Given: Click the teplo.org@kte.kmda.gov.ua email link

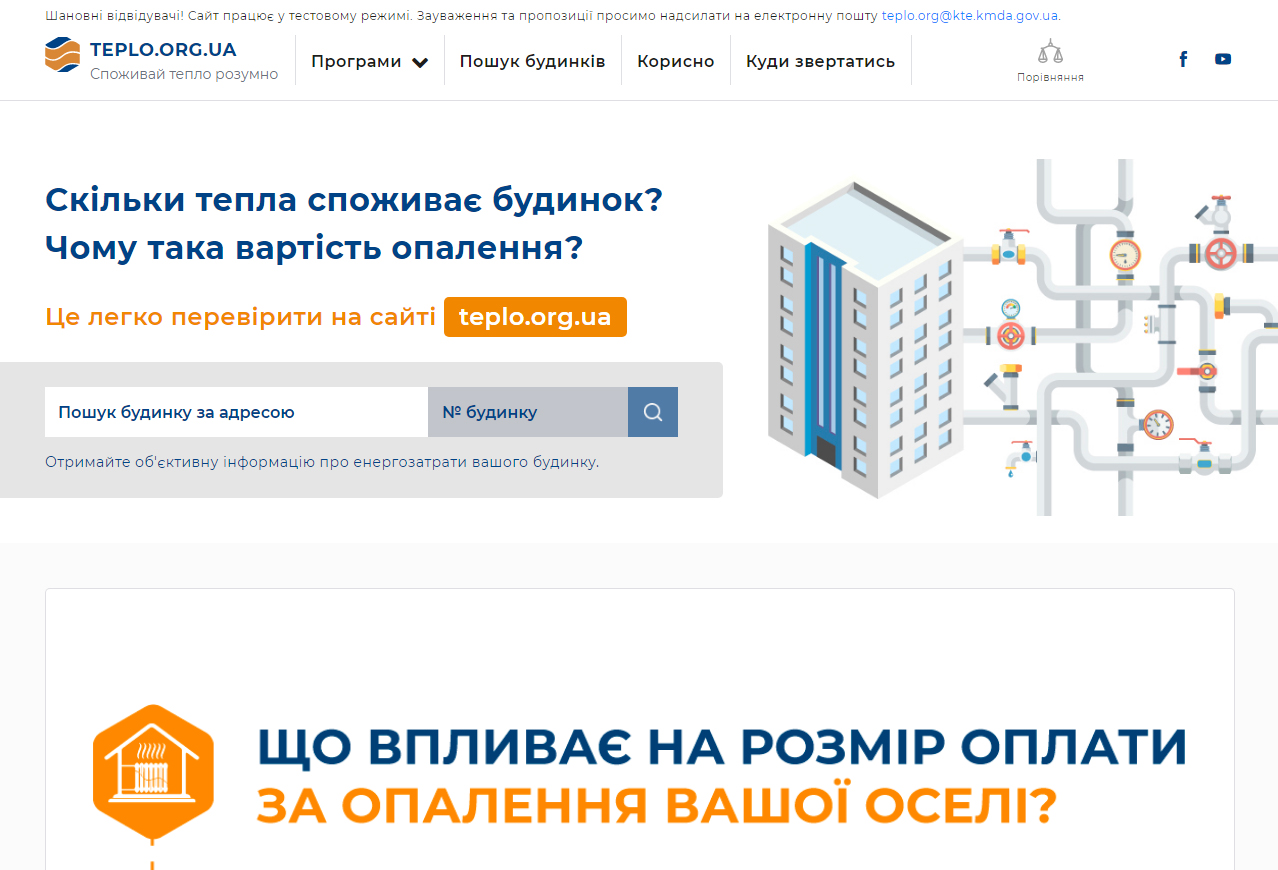Looking at the screenshot, I should coord(970,16).
